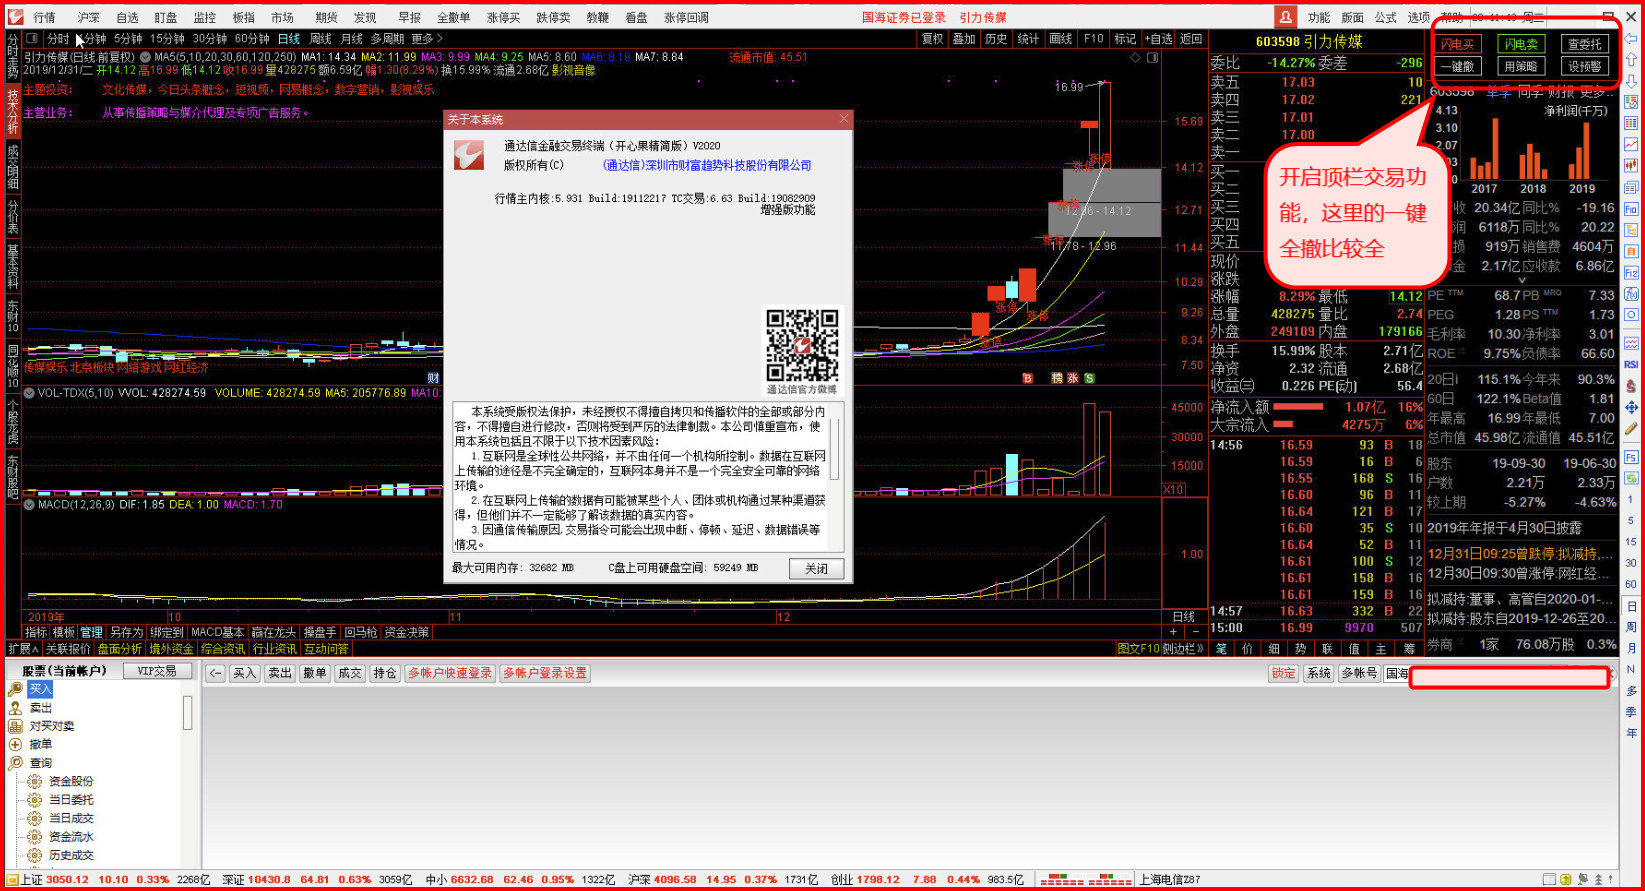Click the F10 icon in the right sidebar

[1631, 209]
